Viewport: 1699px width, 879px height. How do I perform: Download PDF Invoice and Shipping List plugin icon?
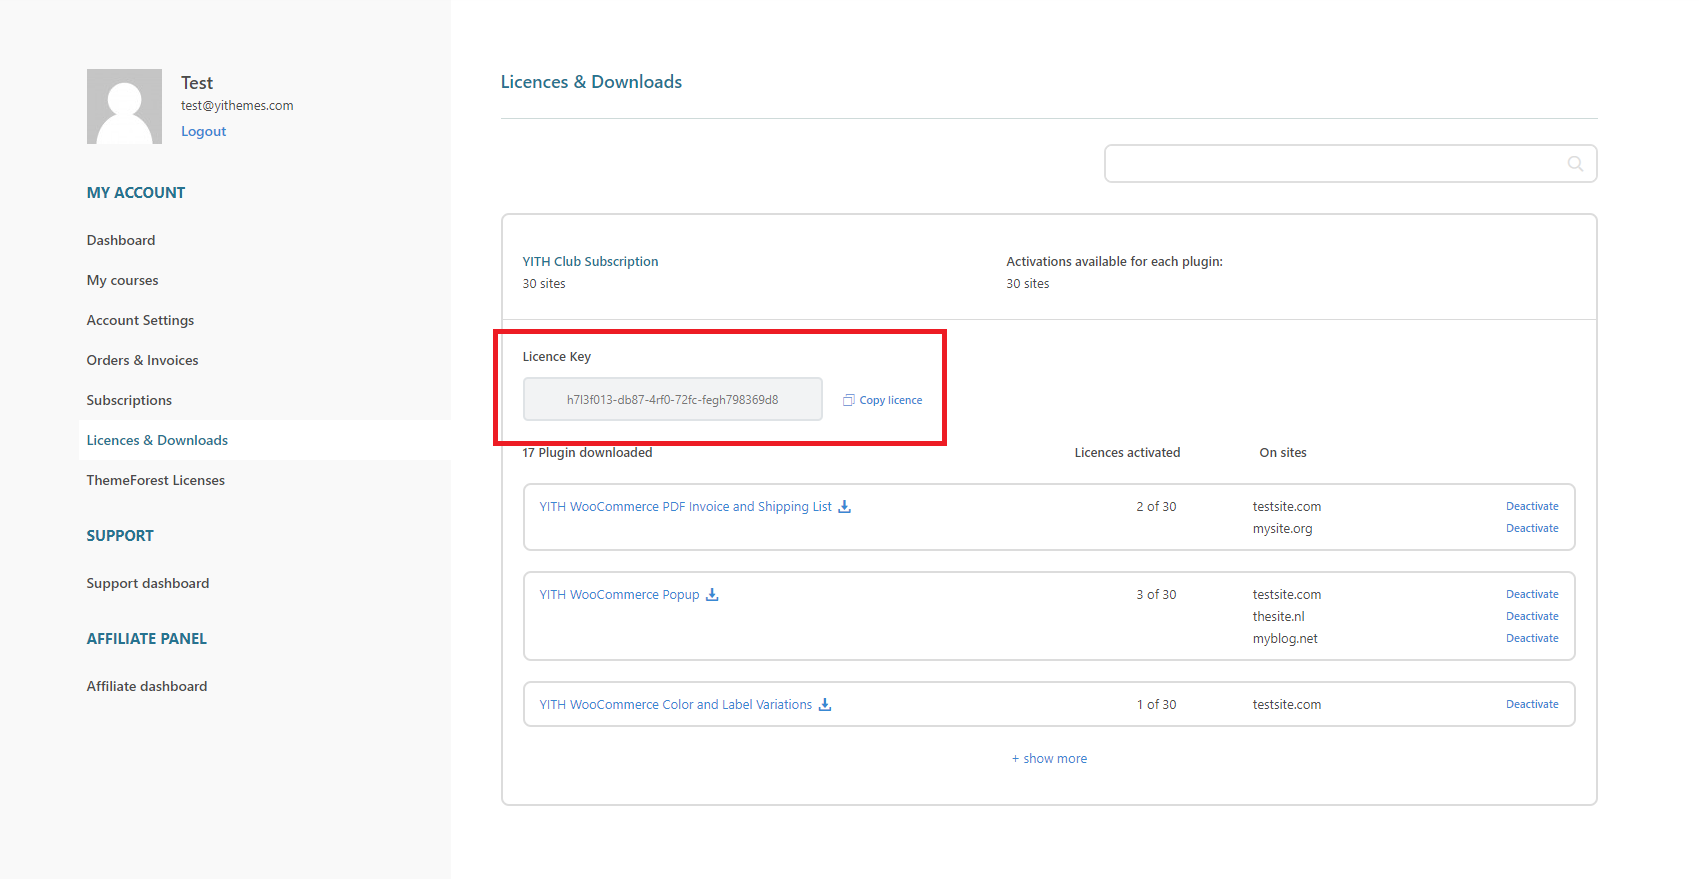[x=844, y=507]
